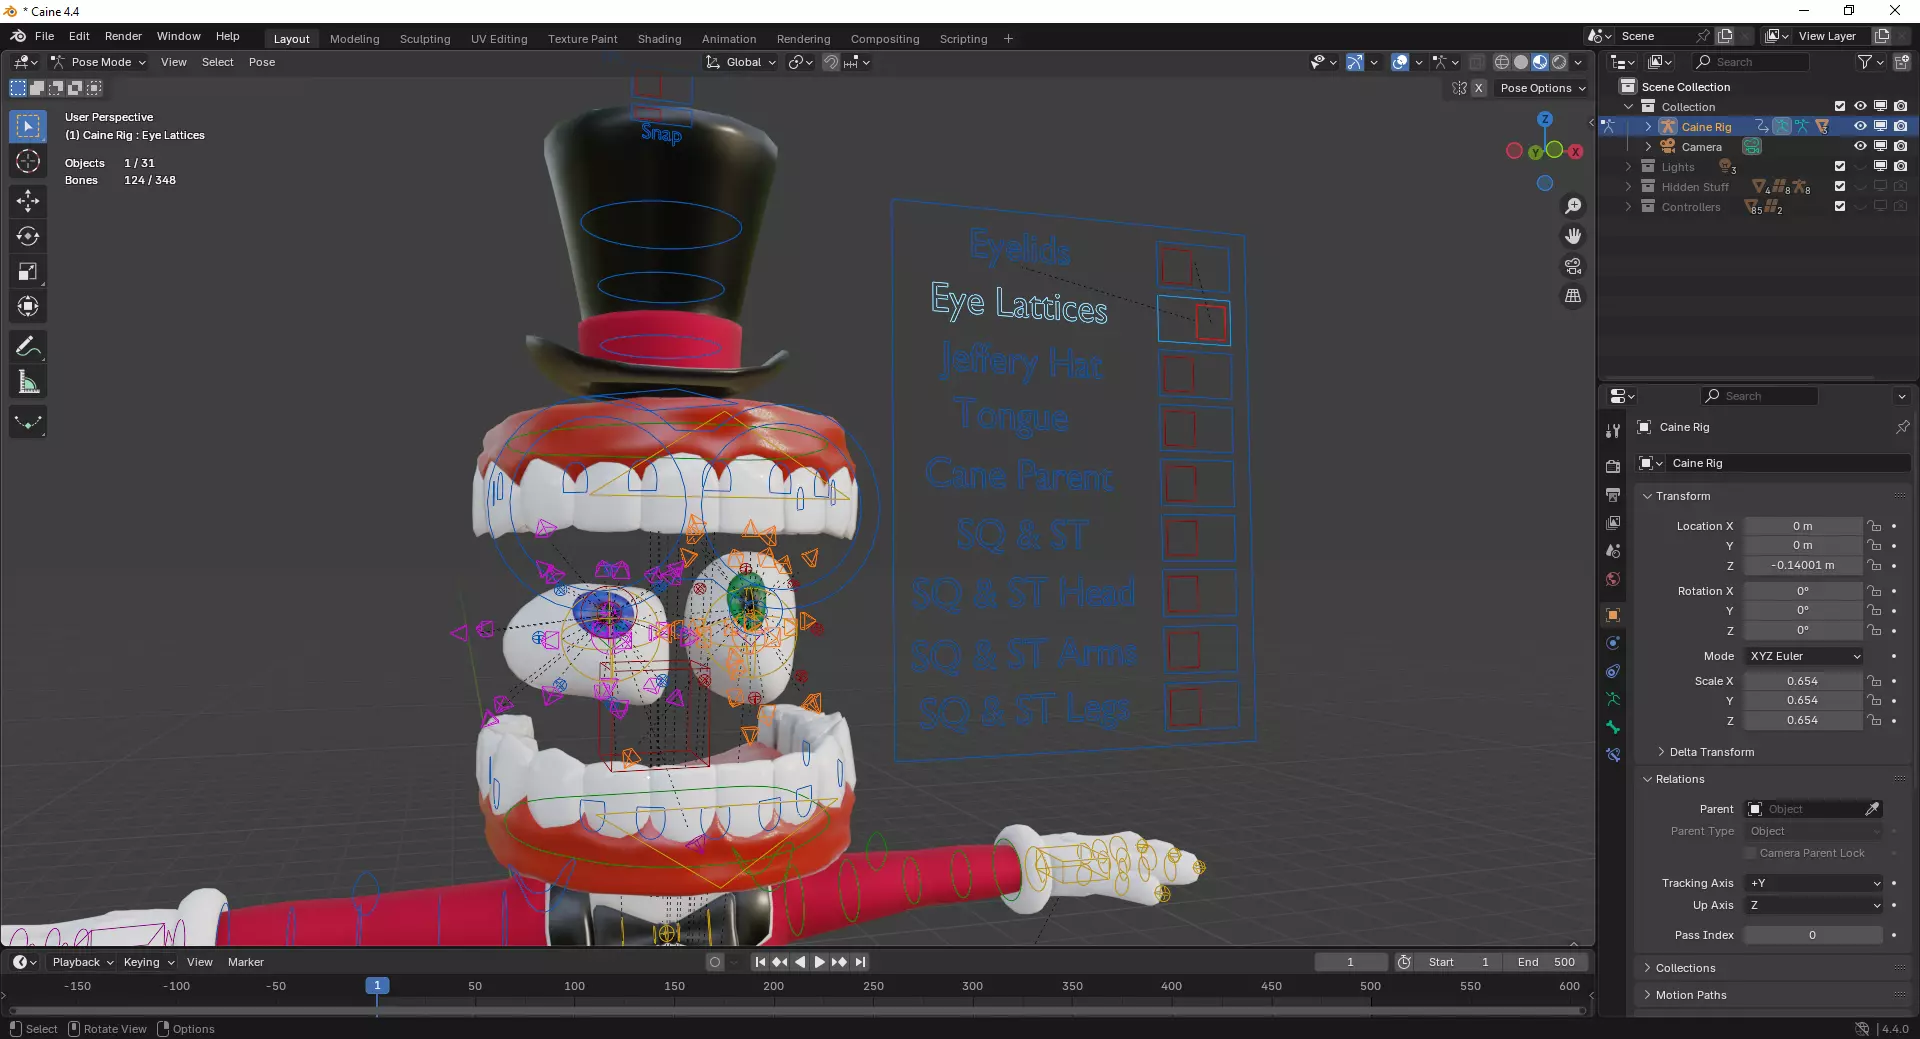This screenshot has height=1039, width=1920.
Task: Open the Pose Options dropdown
Action: [1543, 88]
